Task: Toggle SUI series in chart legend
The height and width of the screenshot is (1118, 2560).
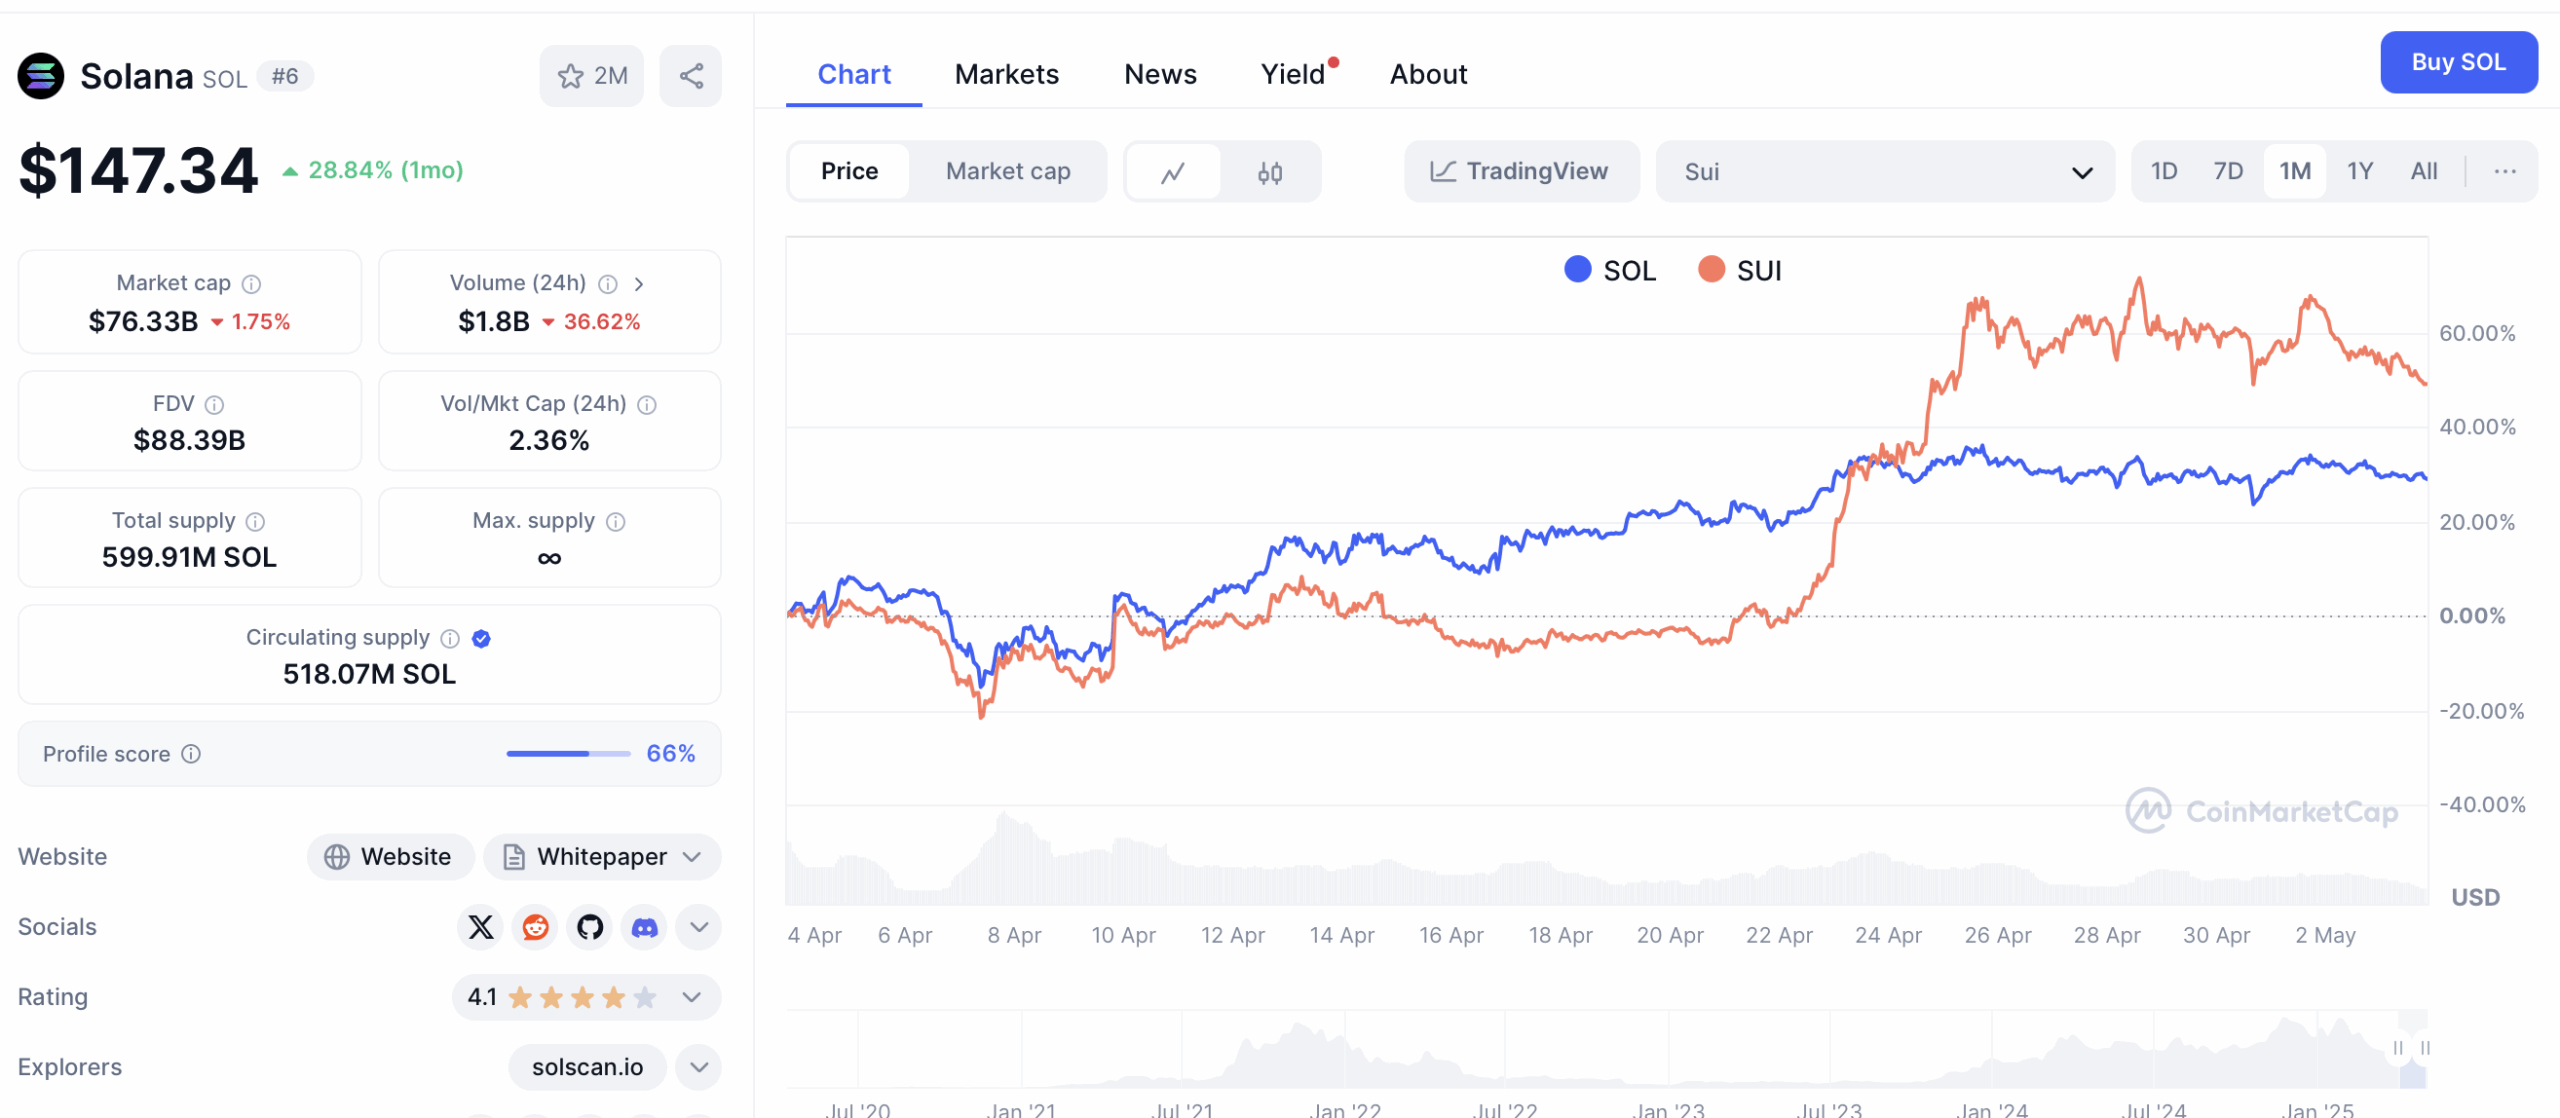Action: click(1740, 270)
